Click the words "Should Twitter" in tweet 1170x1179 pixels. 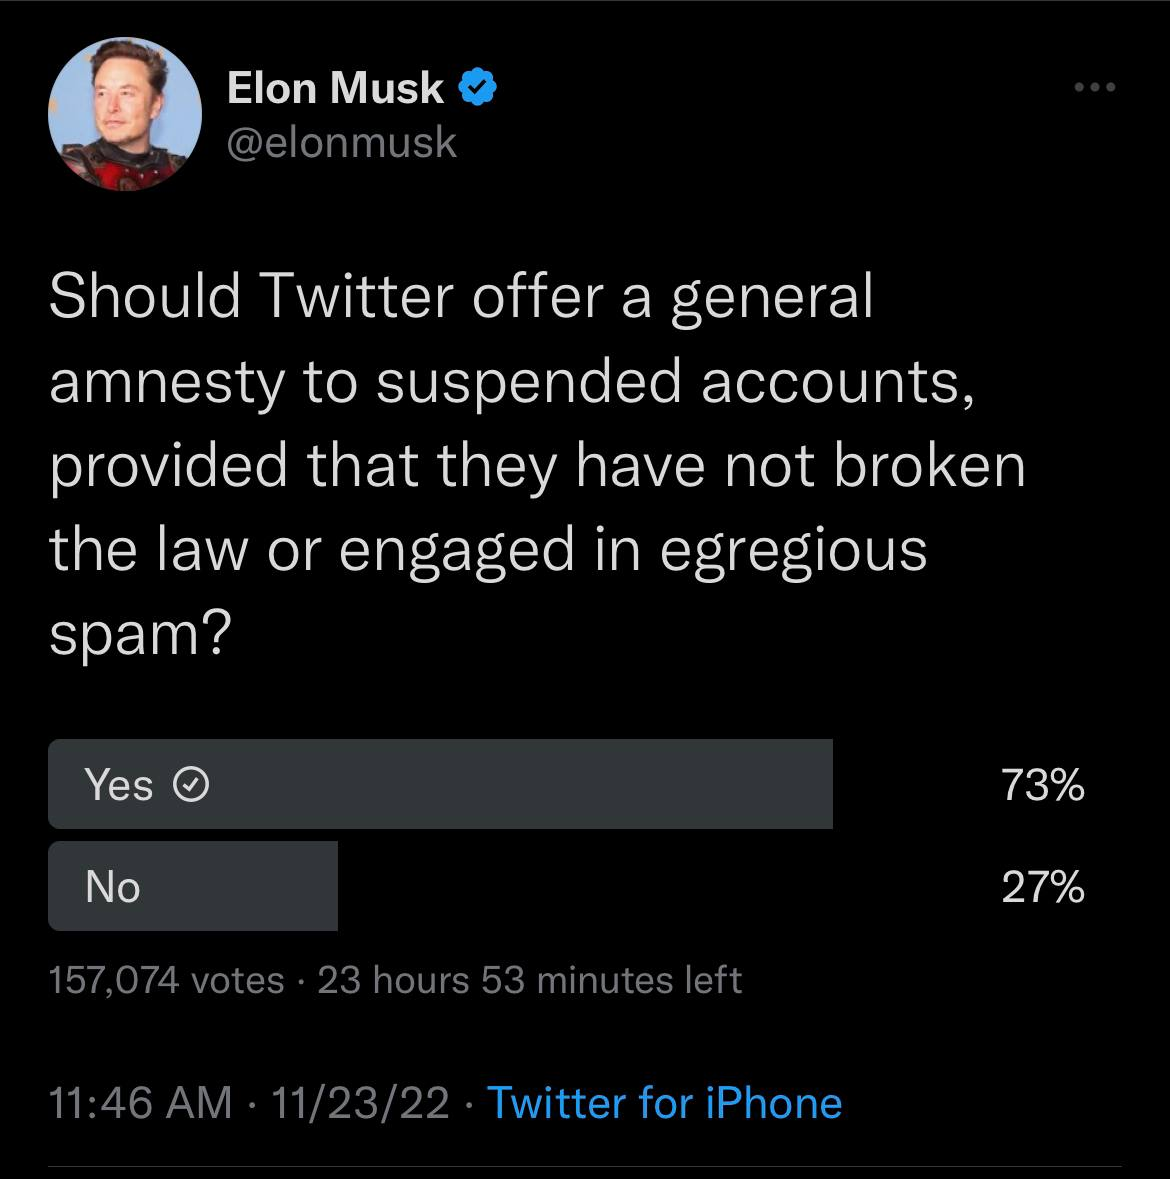(x=252, y=298)
